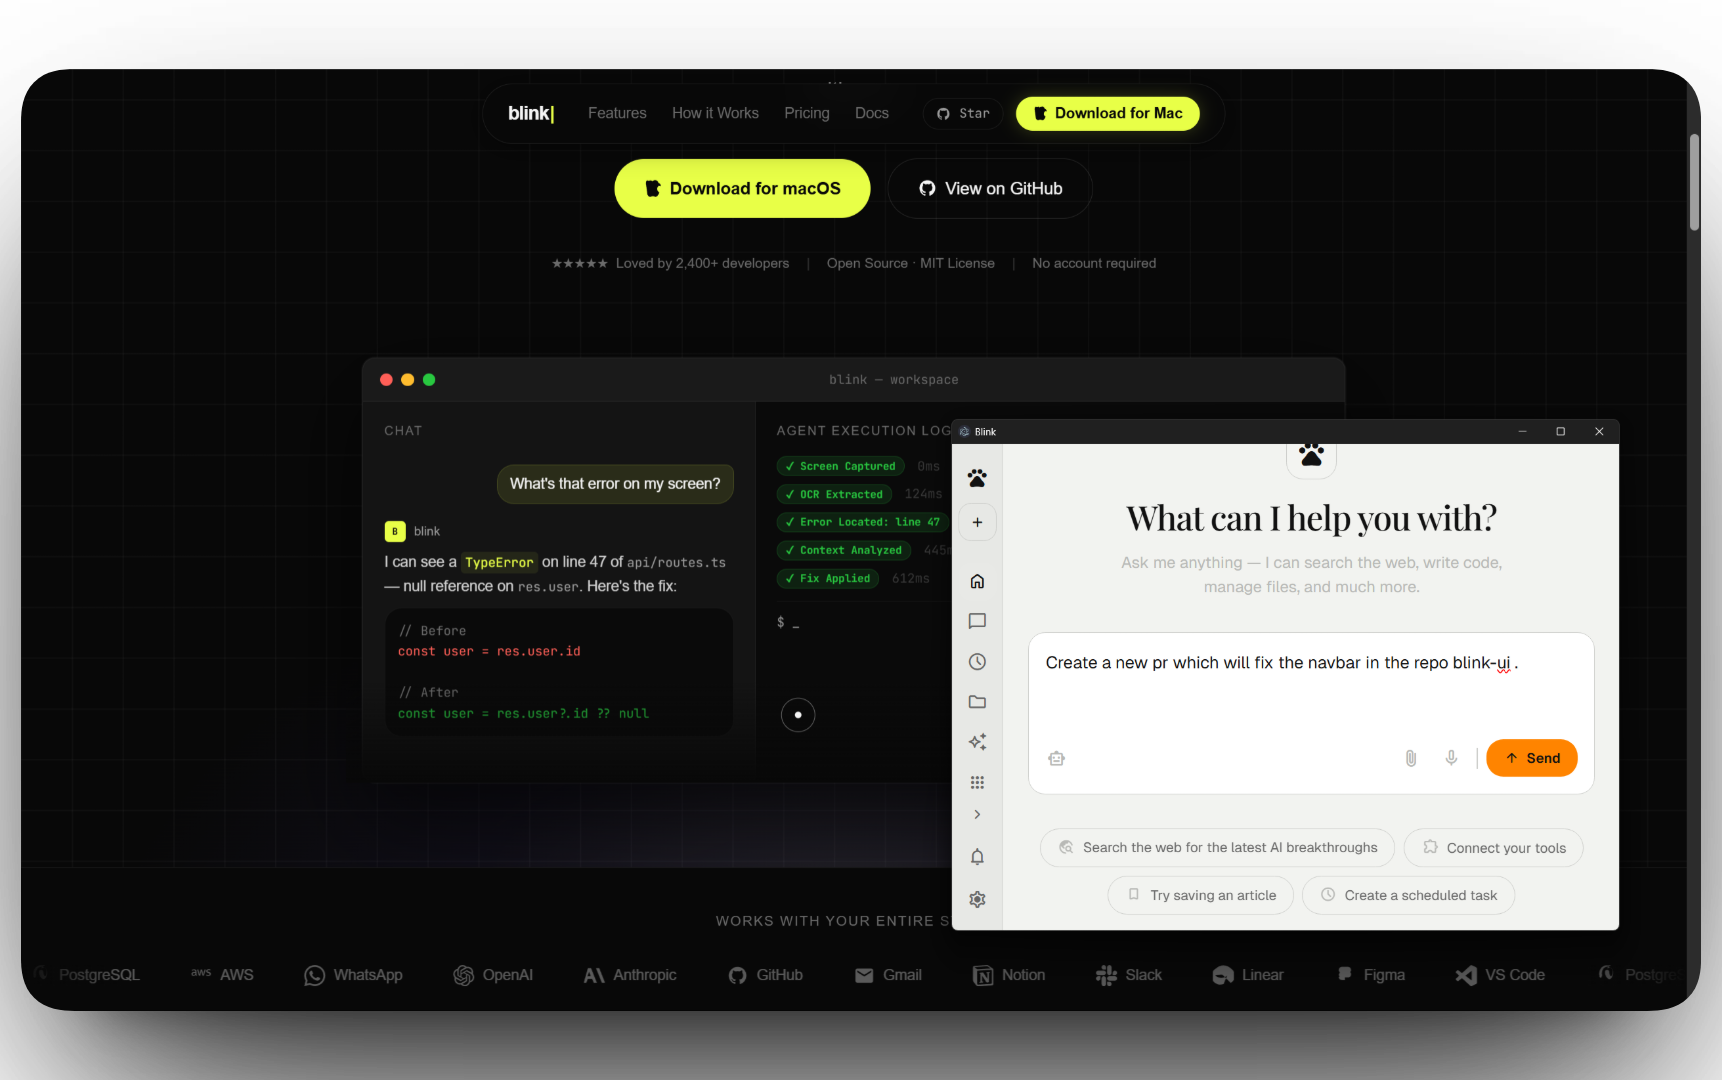Open history clock icon in Blink sidebar
The width and height of the screenshot is (1722, 1080).
pyautogui.click(x=977, y=661)
